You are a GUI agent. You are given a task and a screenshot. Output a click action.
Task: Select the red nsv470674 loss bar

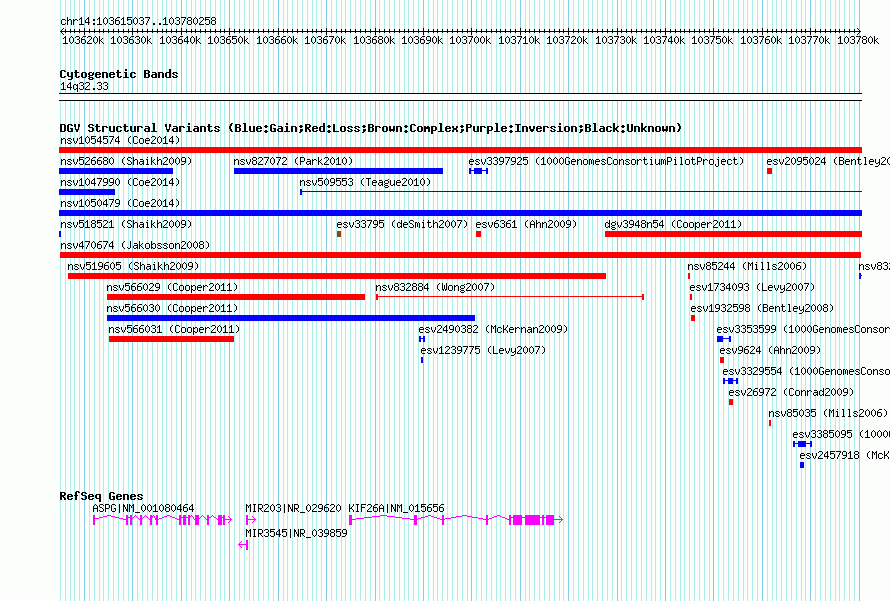(460, 255)
